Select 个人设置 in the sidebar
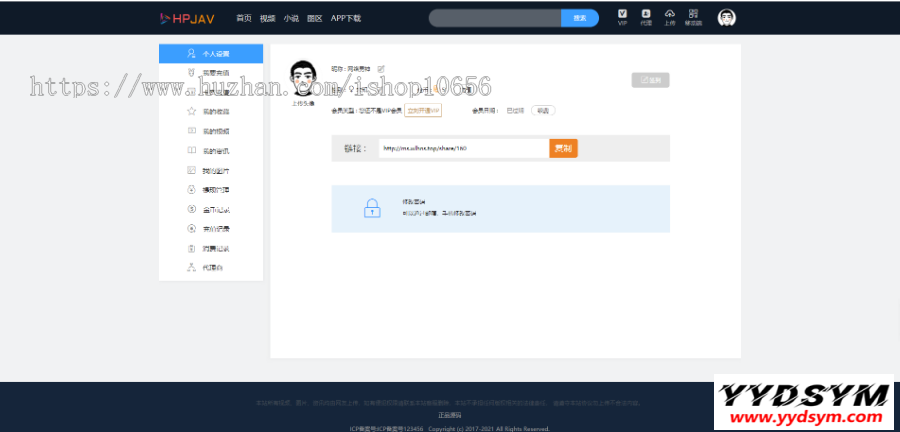This screenshot has height=432, width=900. (211, 53)
